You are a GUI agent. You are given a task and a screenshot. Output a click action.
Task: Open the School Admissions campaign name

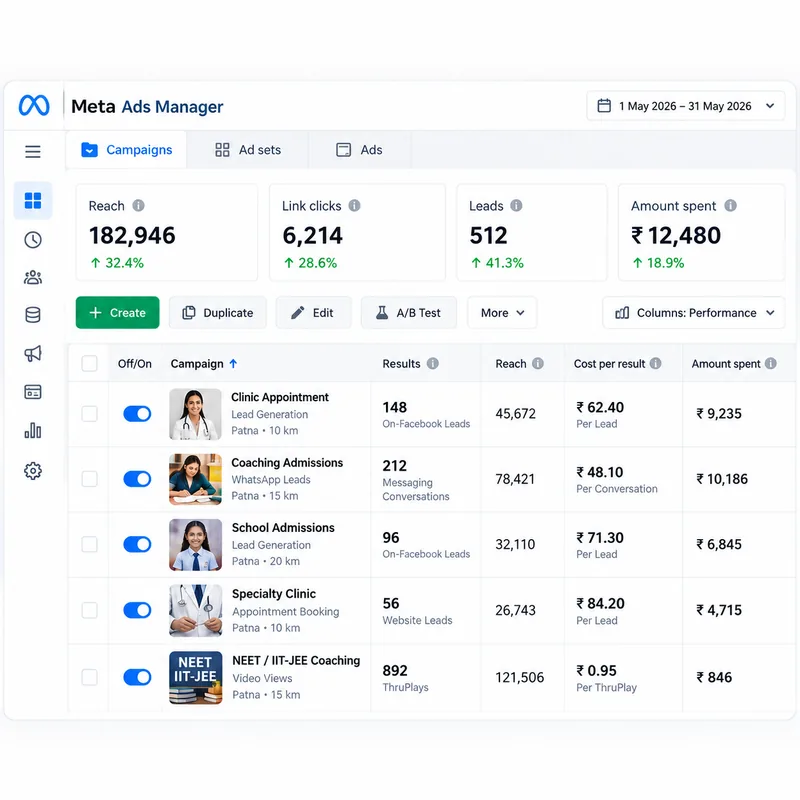point(283,528)
